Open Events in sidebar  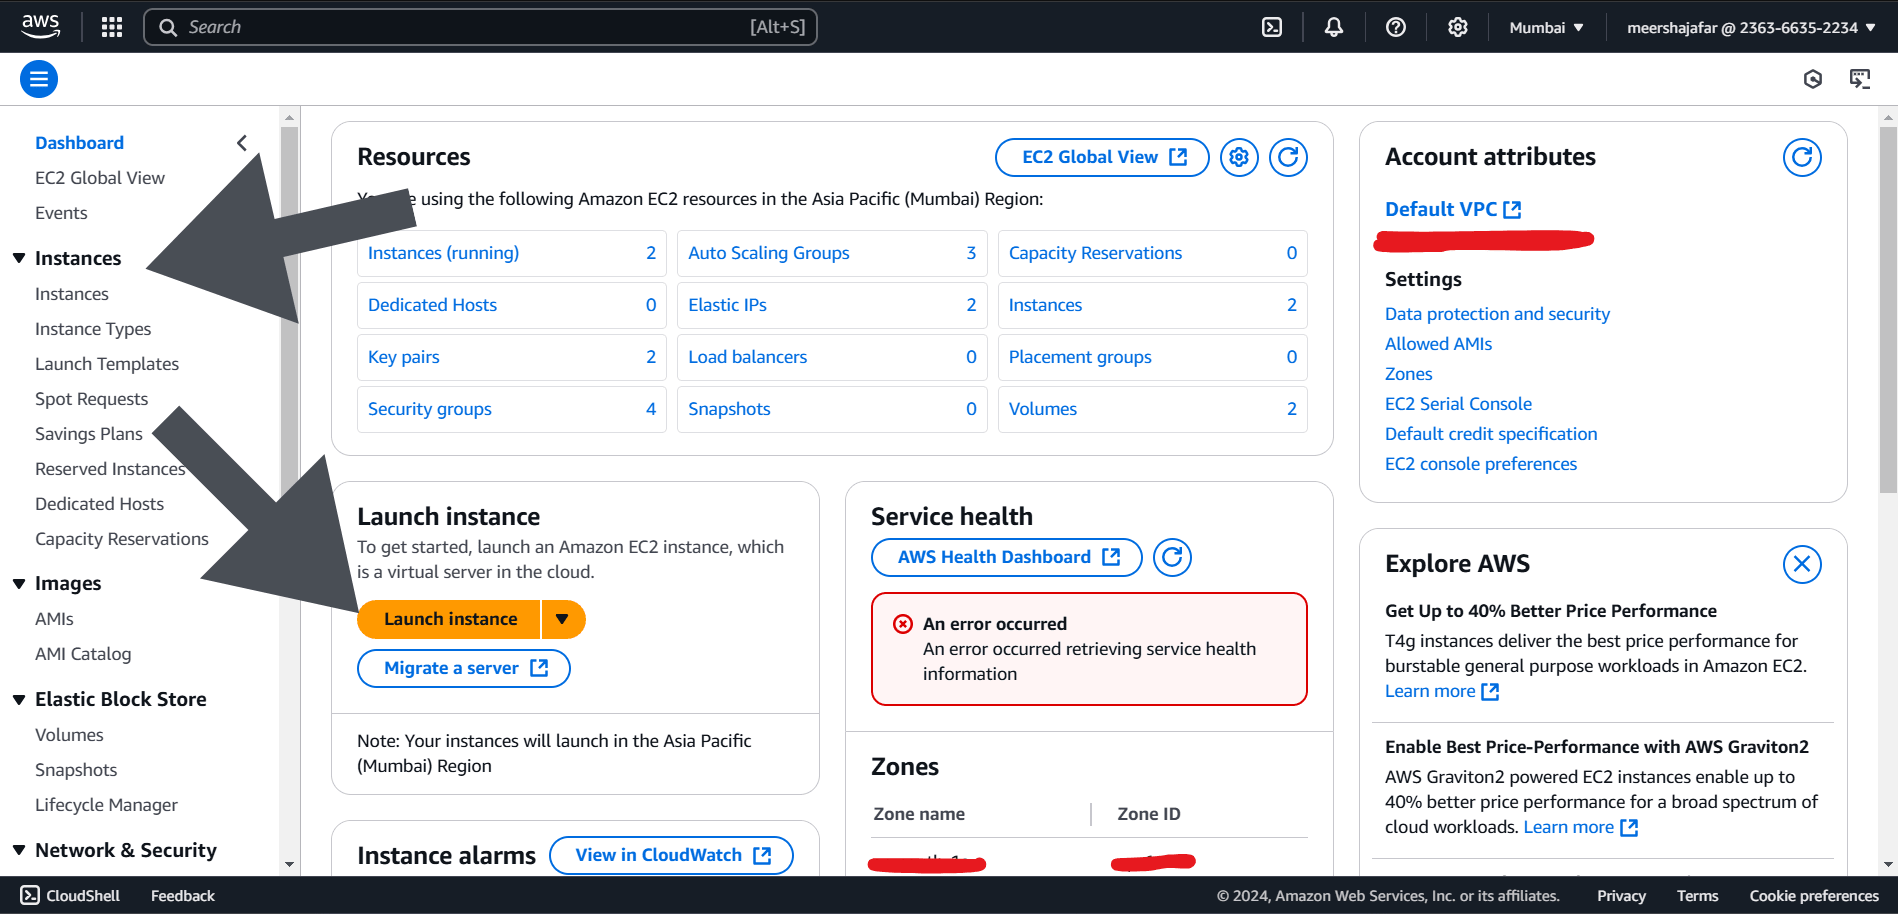click(x=61, y=213)
